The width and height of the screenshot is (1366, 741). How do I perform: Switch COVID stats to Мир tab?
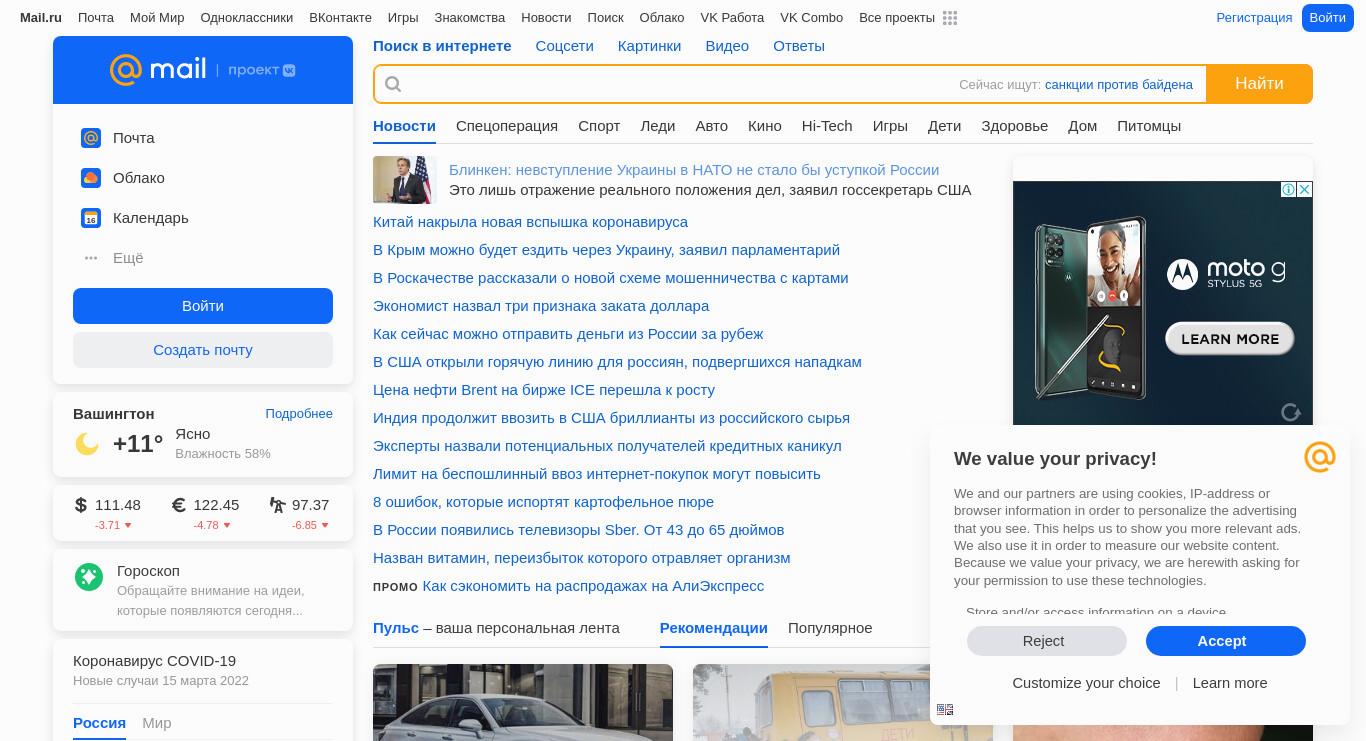point(157,723)
